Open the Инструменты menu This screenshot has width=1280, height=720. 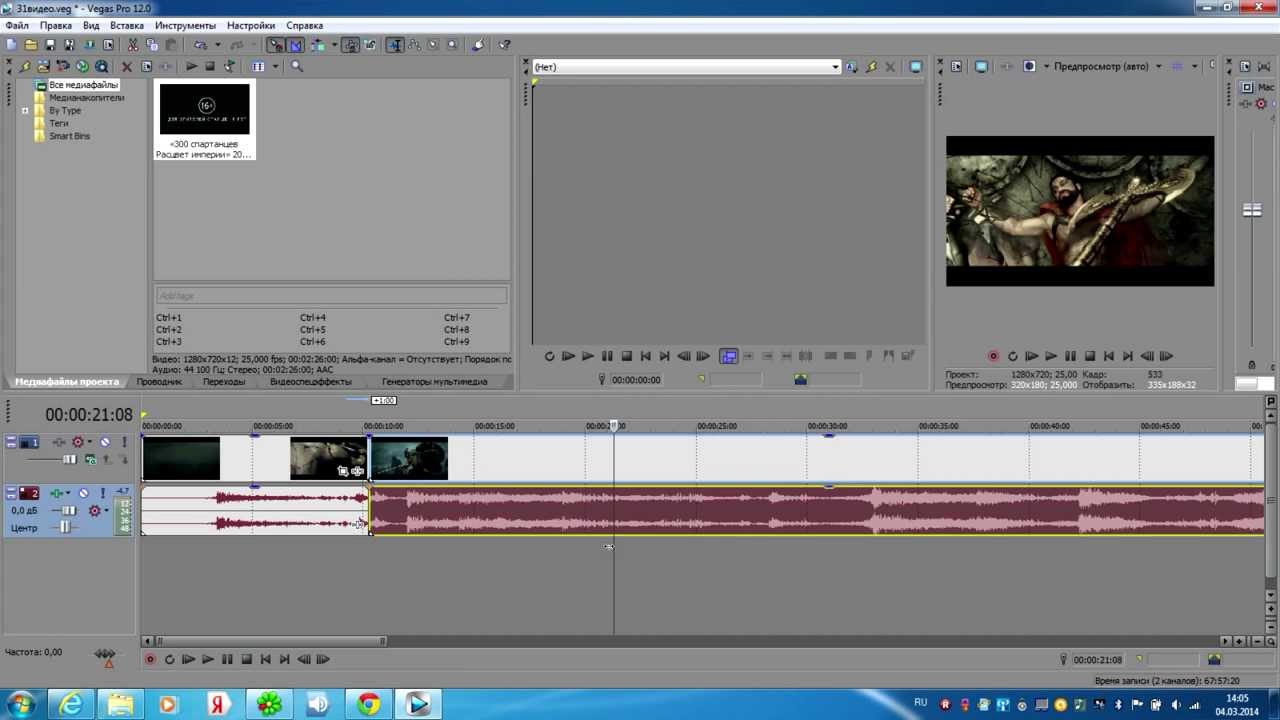pos(185,25)
